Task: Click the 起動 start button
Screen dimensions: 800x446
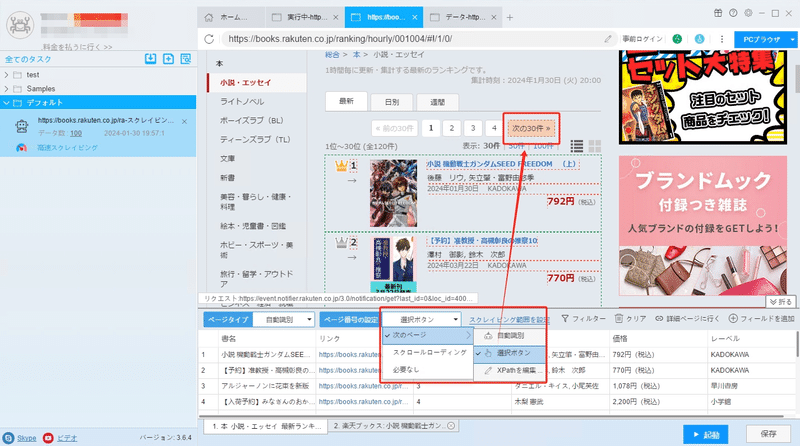Action: click(x=706, y=435)
